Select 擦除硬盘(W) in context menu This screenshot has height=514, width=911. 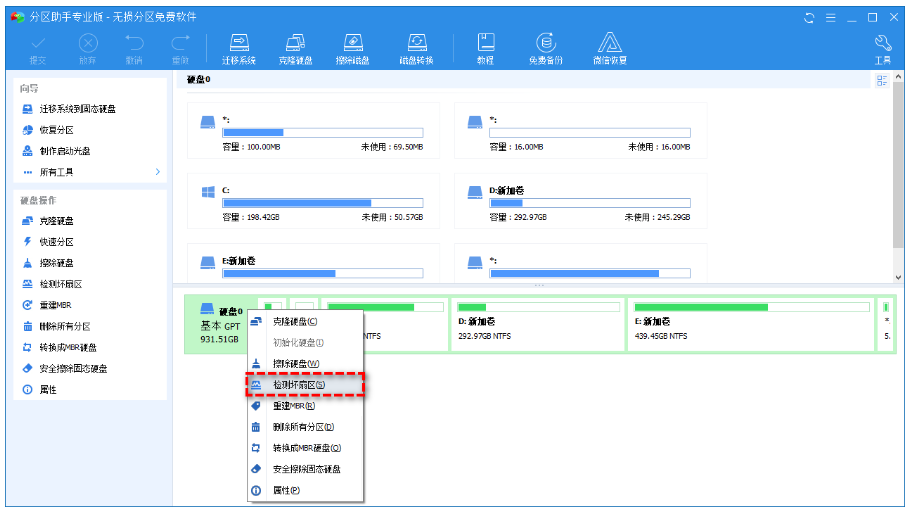[x=306, y=364]
